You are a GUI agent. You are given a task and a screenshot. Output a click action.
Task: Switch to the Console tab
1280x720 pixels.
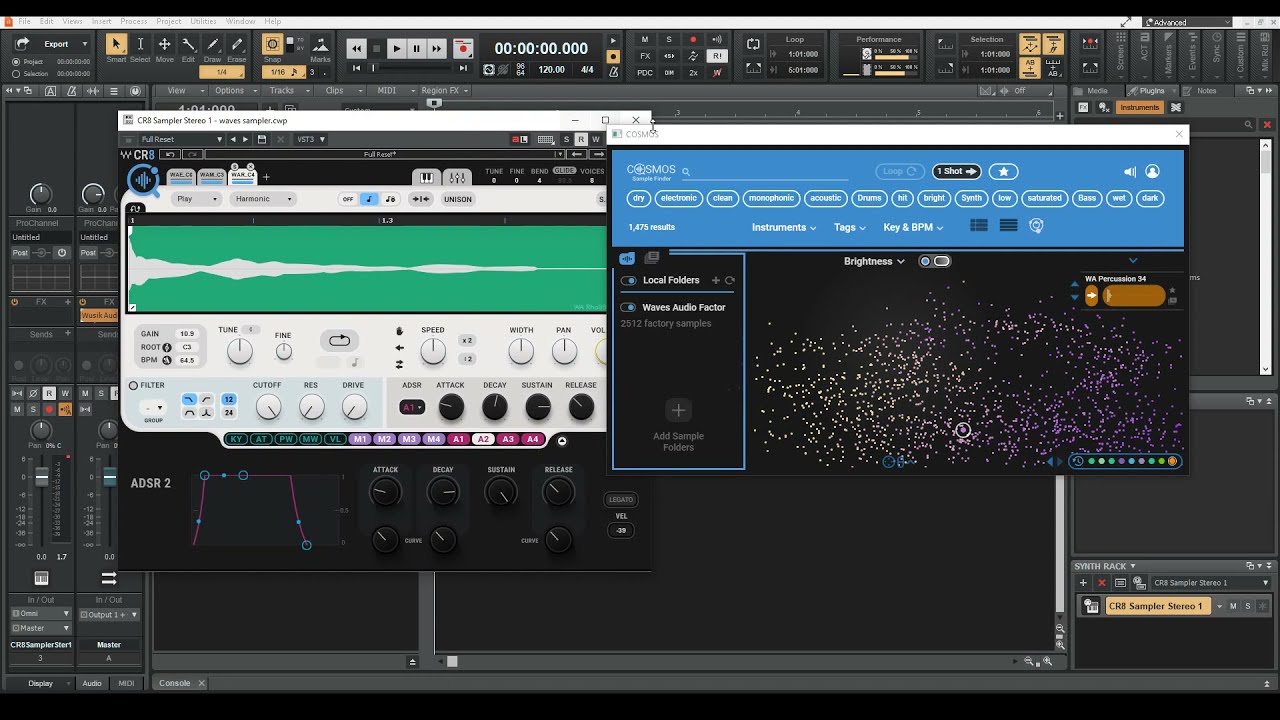pos(175,683)
